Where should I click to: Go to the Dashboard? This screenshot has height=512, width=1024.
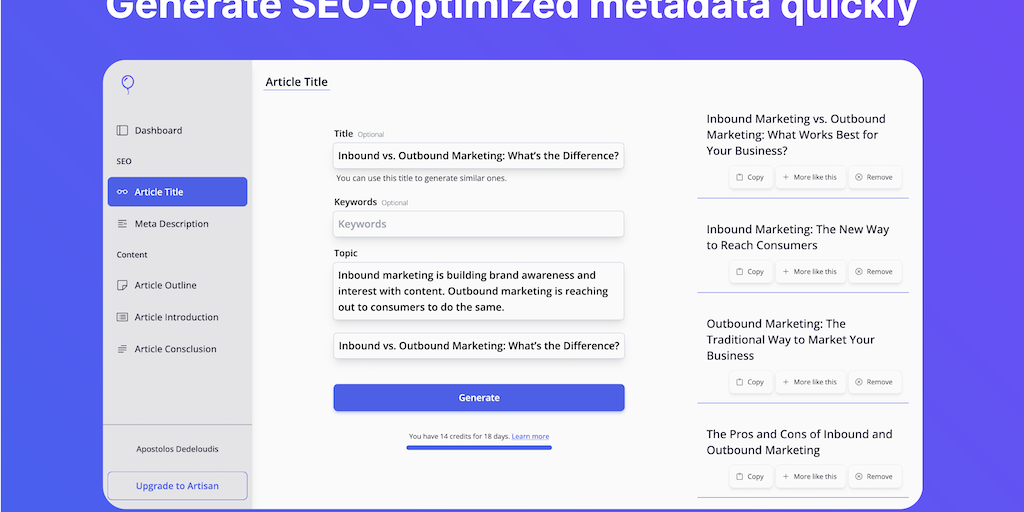pyautogui.click(x=158, y=130)
